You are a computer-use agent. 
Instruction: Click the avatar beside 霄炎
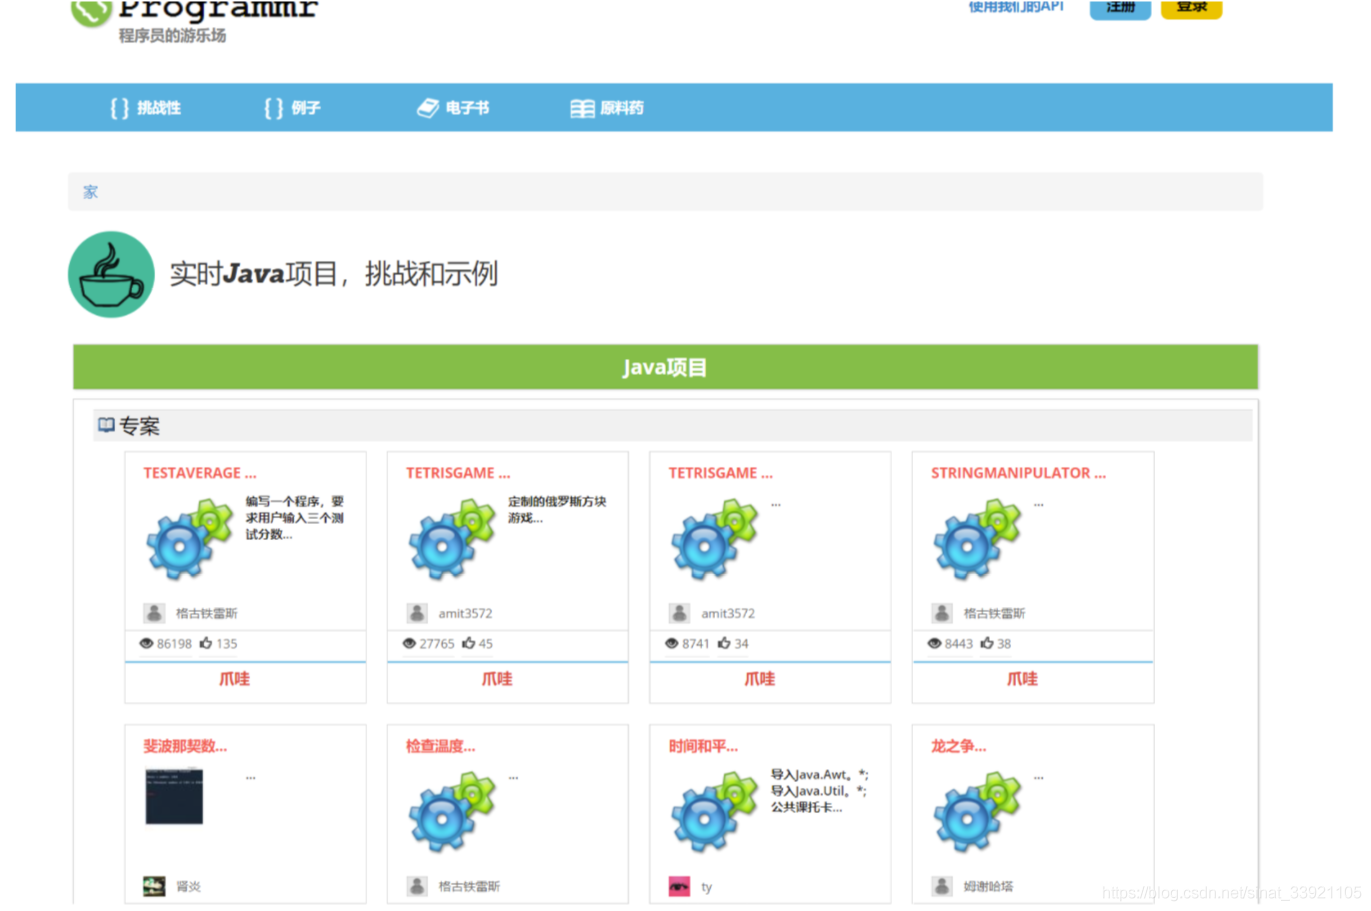[x=154, y=886]
